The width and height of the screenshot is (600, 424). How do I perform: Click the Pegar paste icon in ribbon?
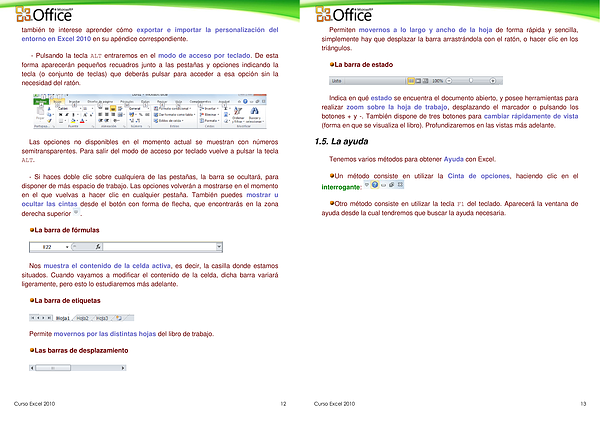pos(40,111)
